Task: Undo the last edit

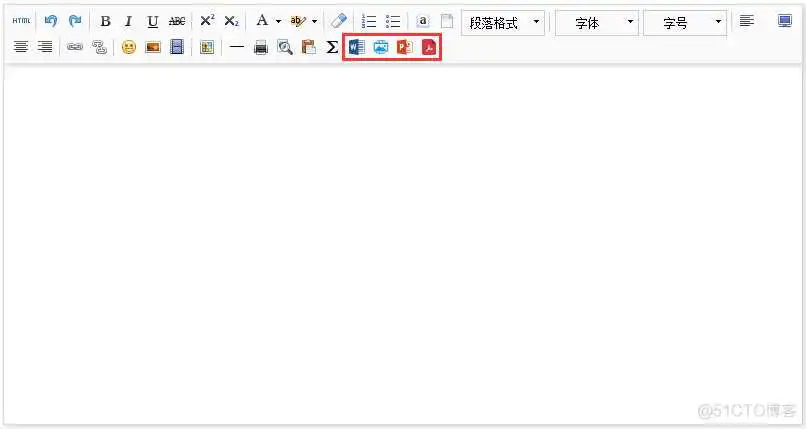Action: (50, 21)
